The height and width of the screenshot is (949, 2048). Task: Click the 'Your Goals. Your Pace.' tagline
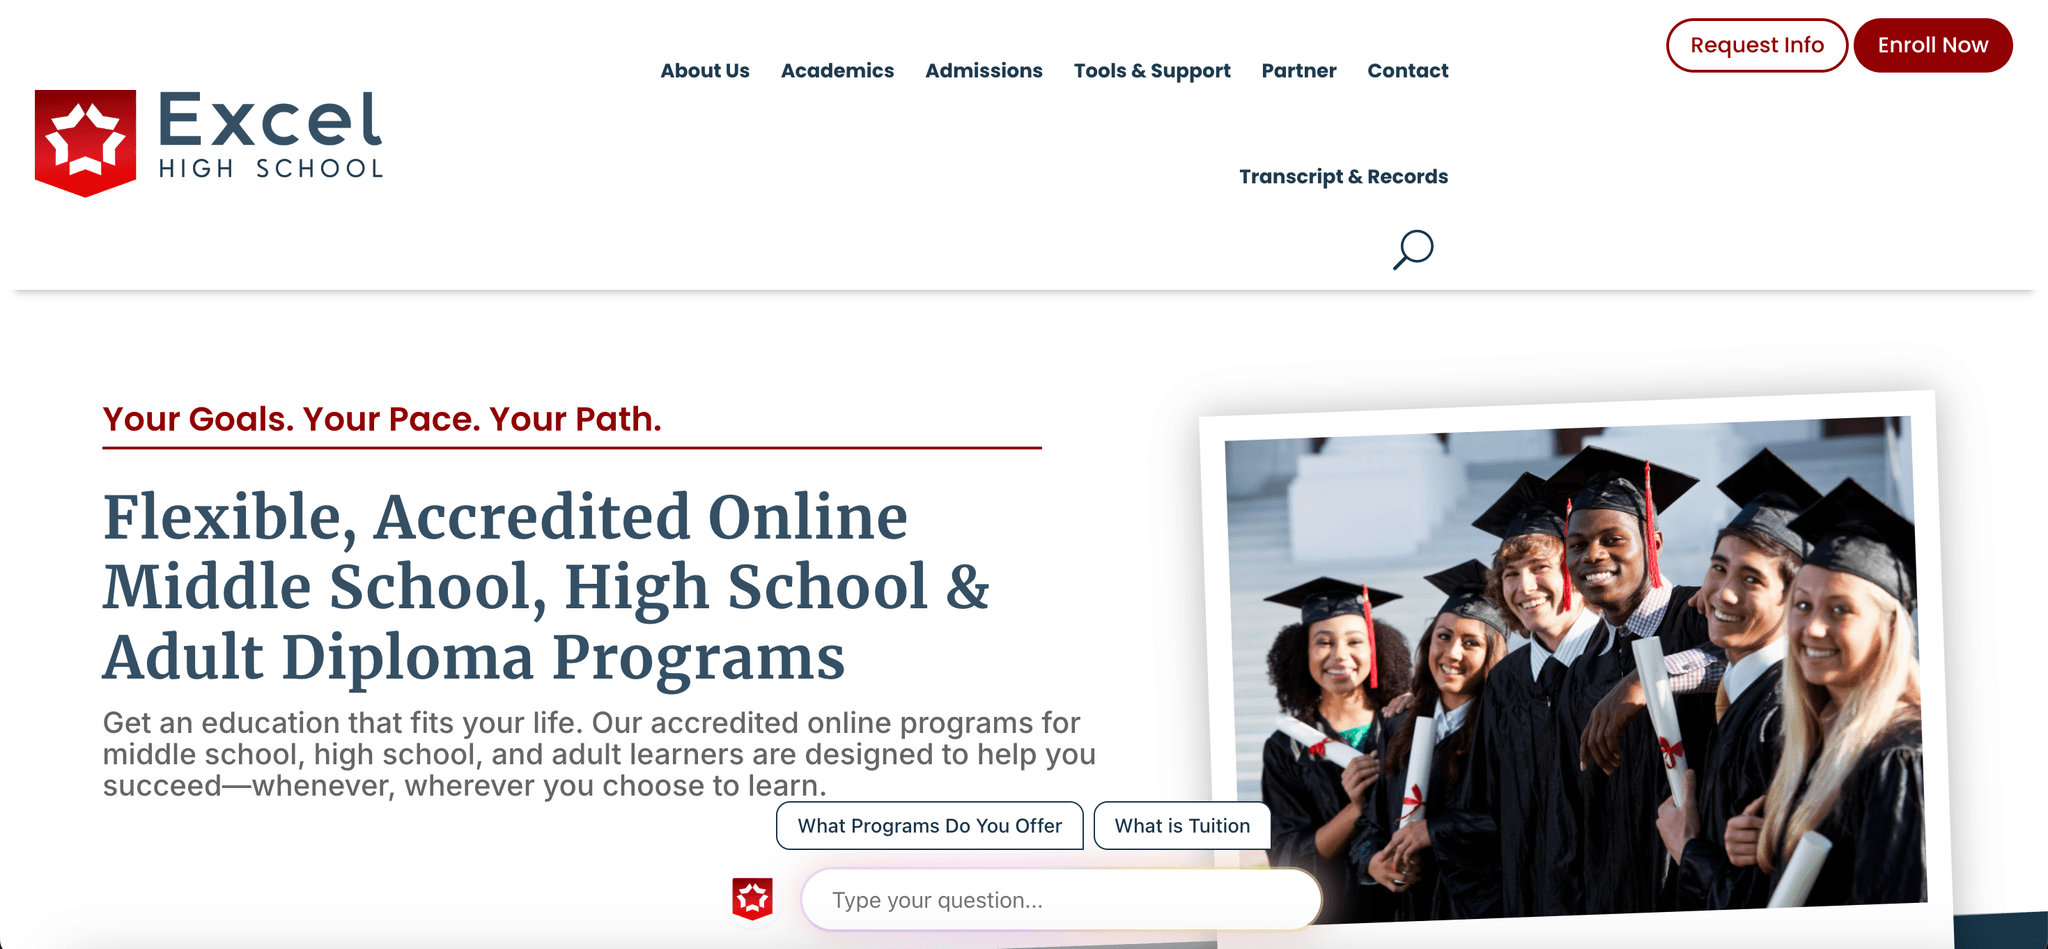point(382,419)
